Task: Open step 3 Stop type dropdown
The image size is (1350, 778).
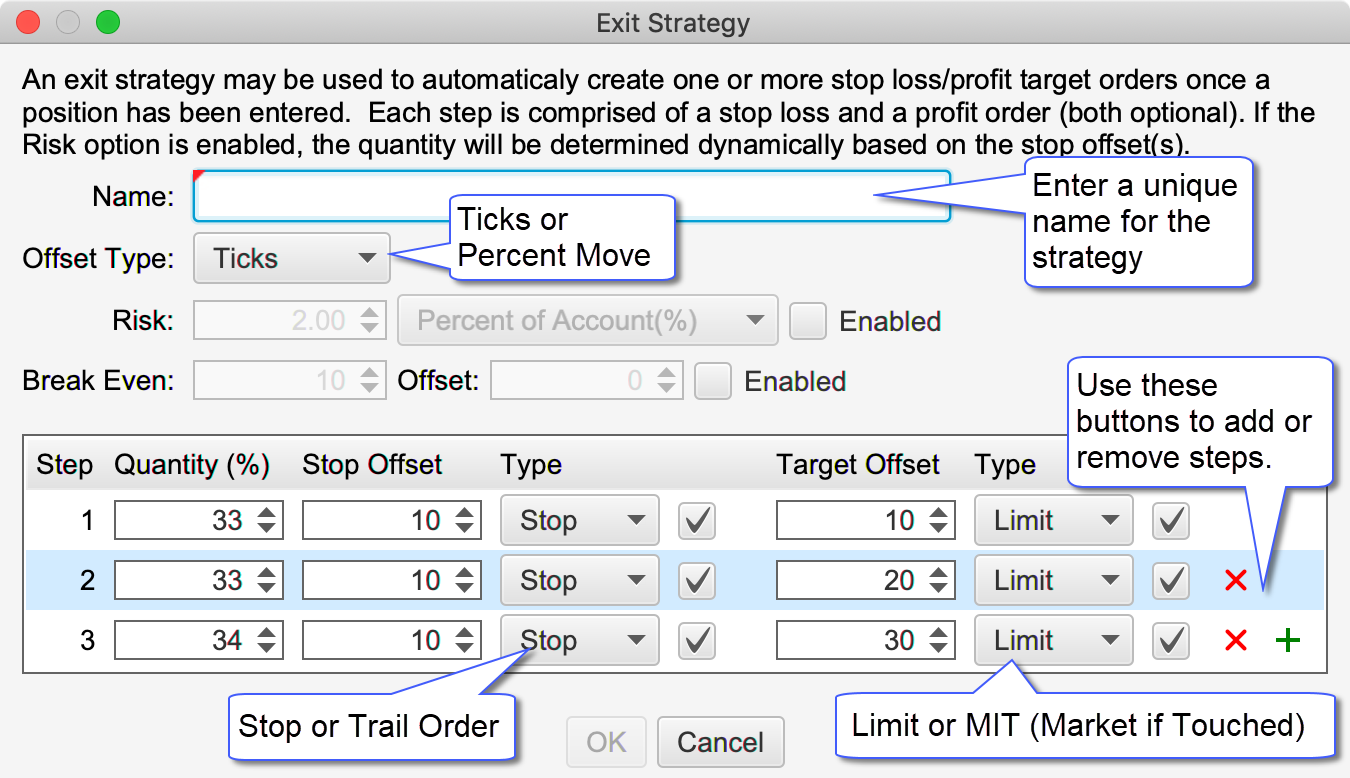Action: click(x=579, y=640)
